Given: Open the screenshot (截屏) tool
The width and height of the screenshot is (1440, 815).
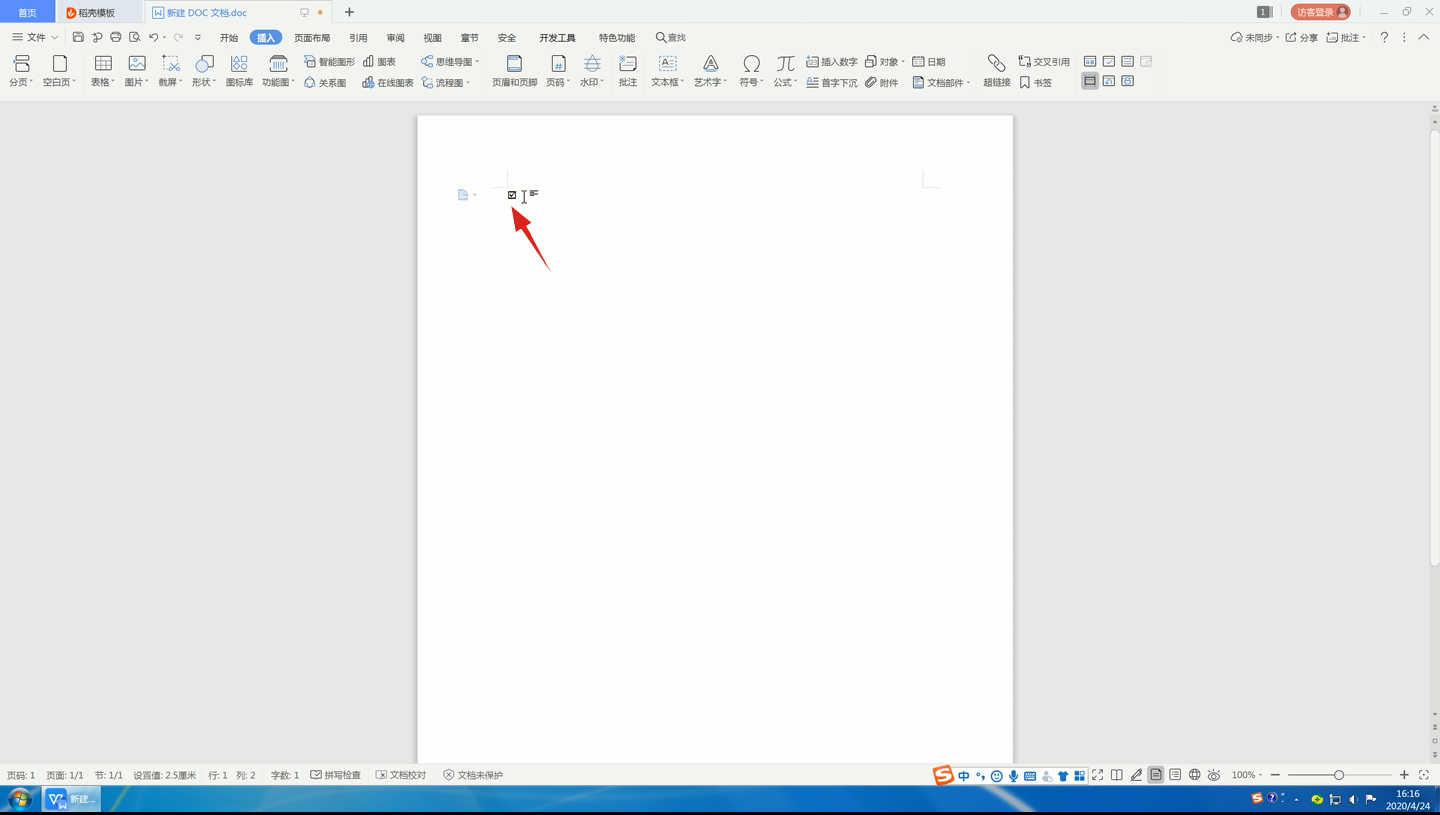Looking at the screenshot, I should pyautogui.click(x=170, y=71).
